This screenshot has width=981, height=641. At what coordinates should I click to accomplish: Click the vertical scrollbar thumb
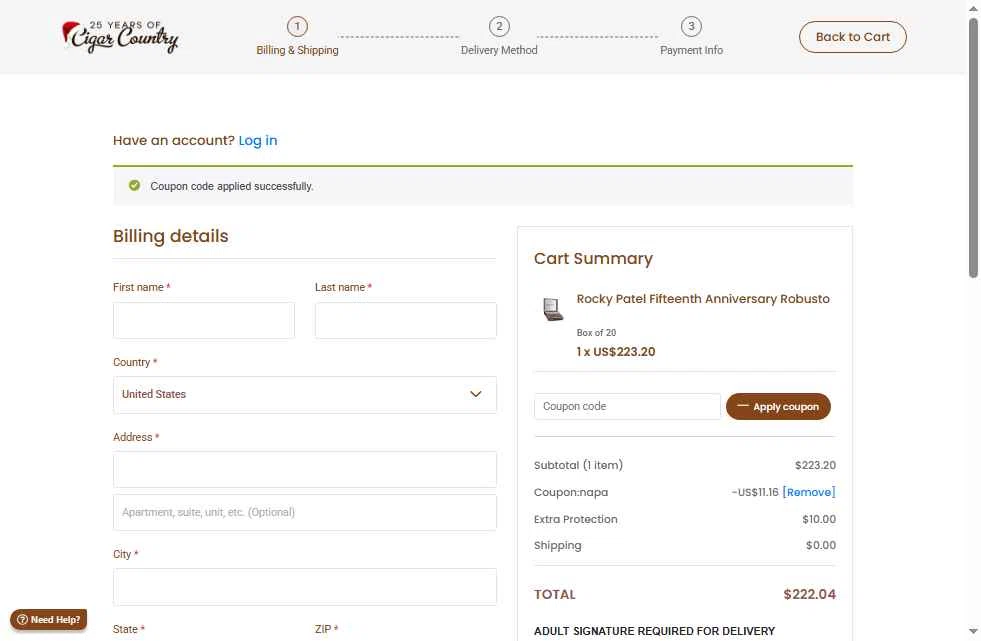click(x=973, y=147)
